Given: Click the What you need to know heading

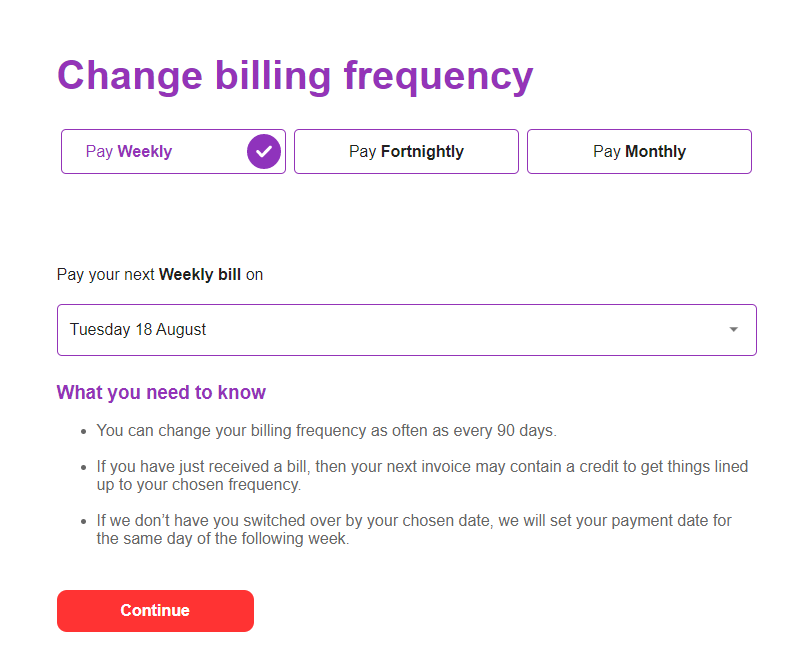Looking at the screenshot, I should 161,393.
